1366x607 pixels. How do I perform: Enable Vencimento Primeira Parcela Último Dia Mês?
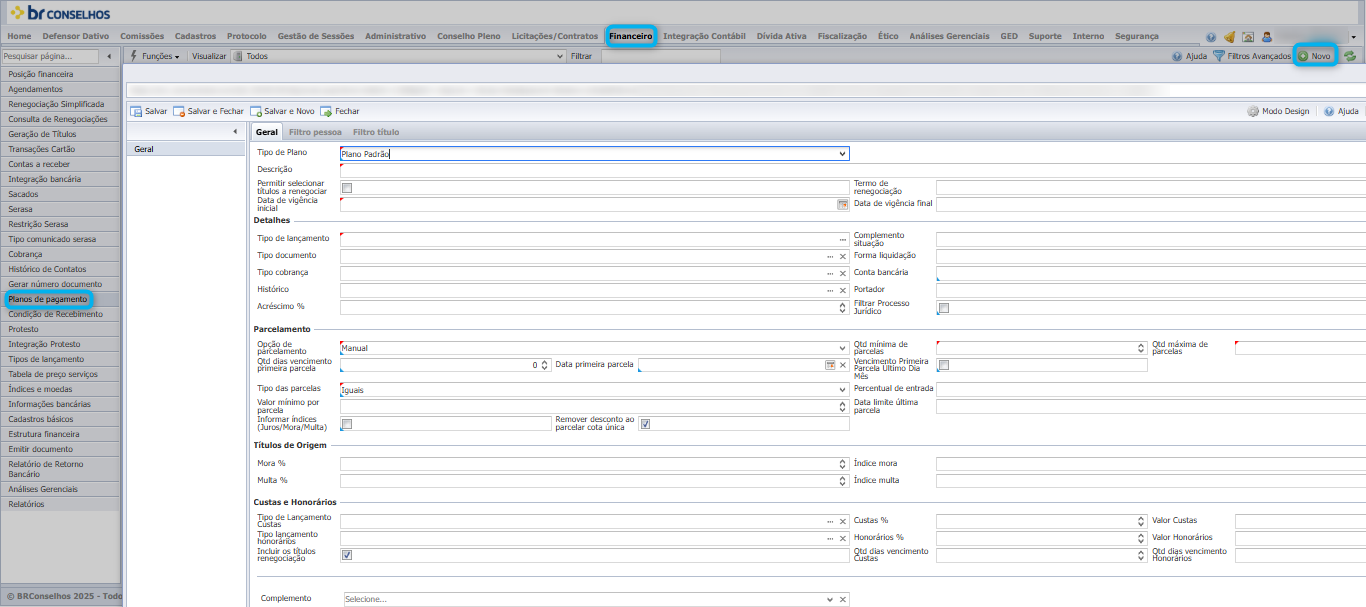pyautogui.click(x=943, y=365)
